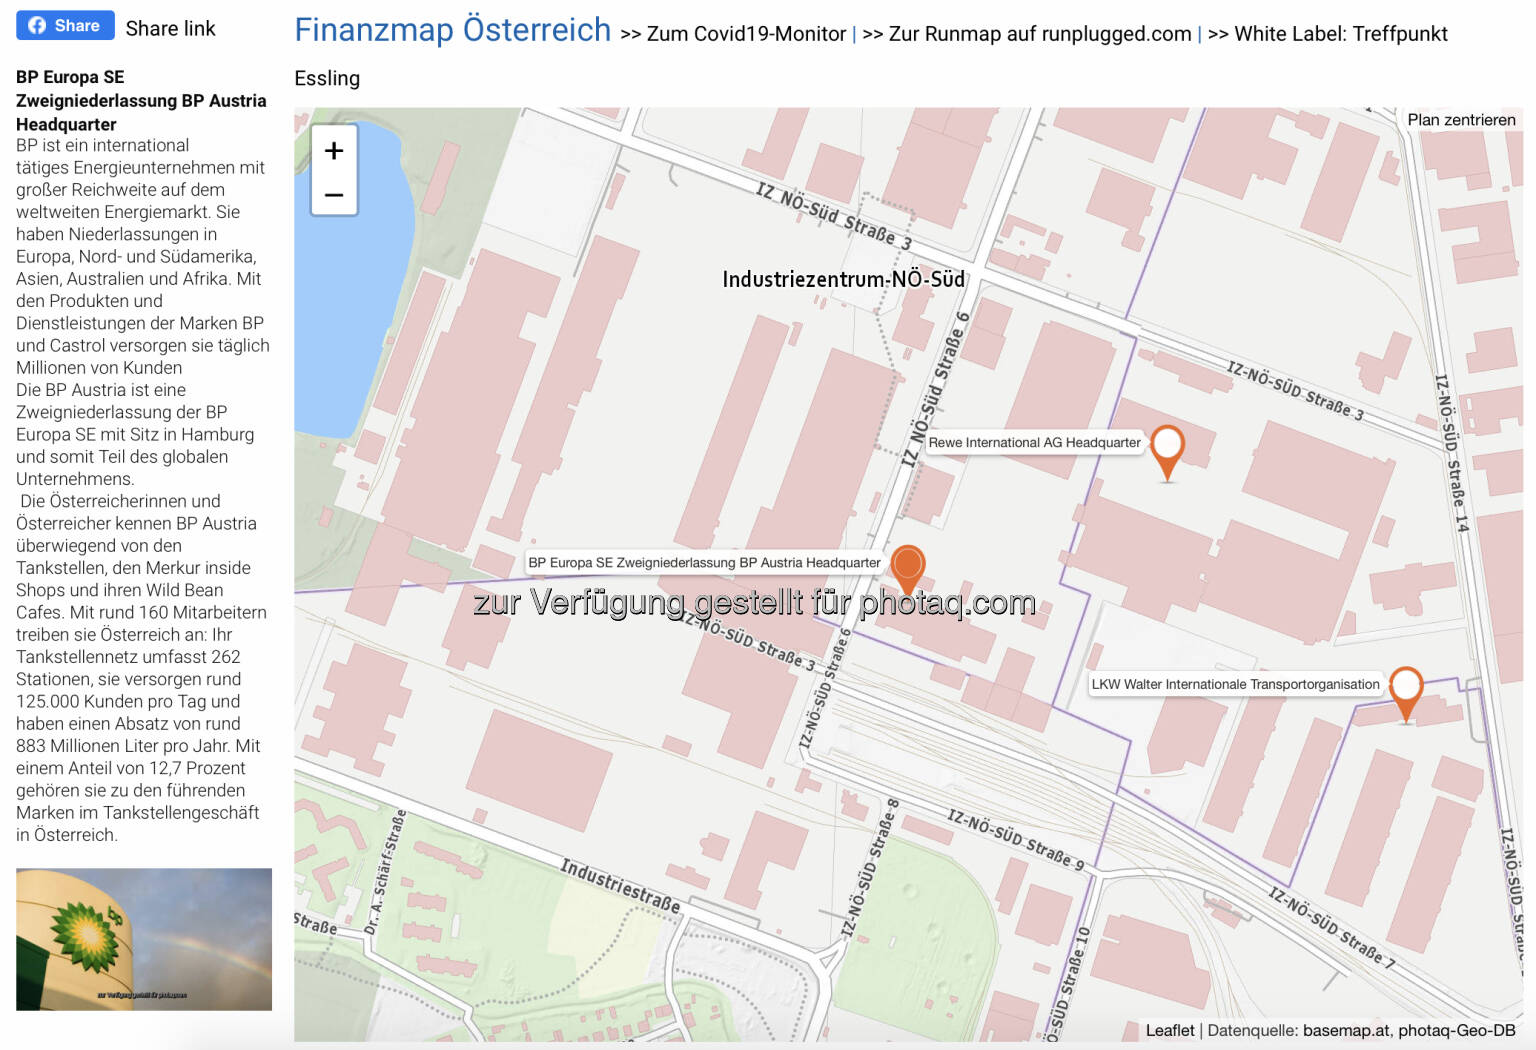Zoom in on the map

pyautogui.click(x=334, y=151)
